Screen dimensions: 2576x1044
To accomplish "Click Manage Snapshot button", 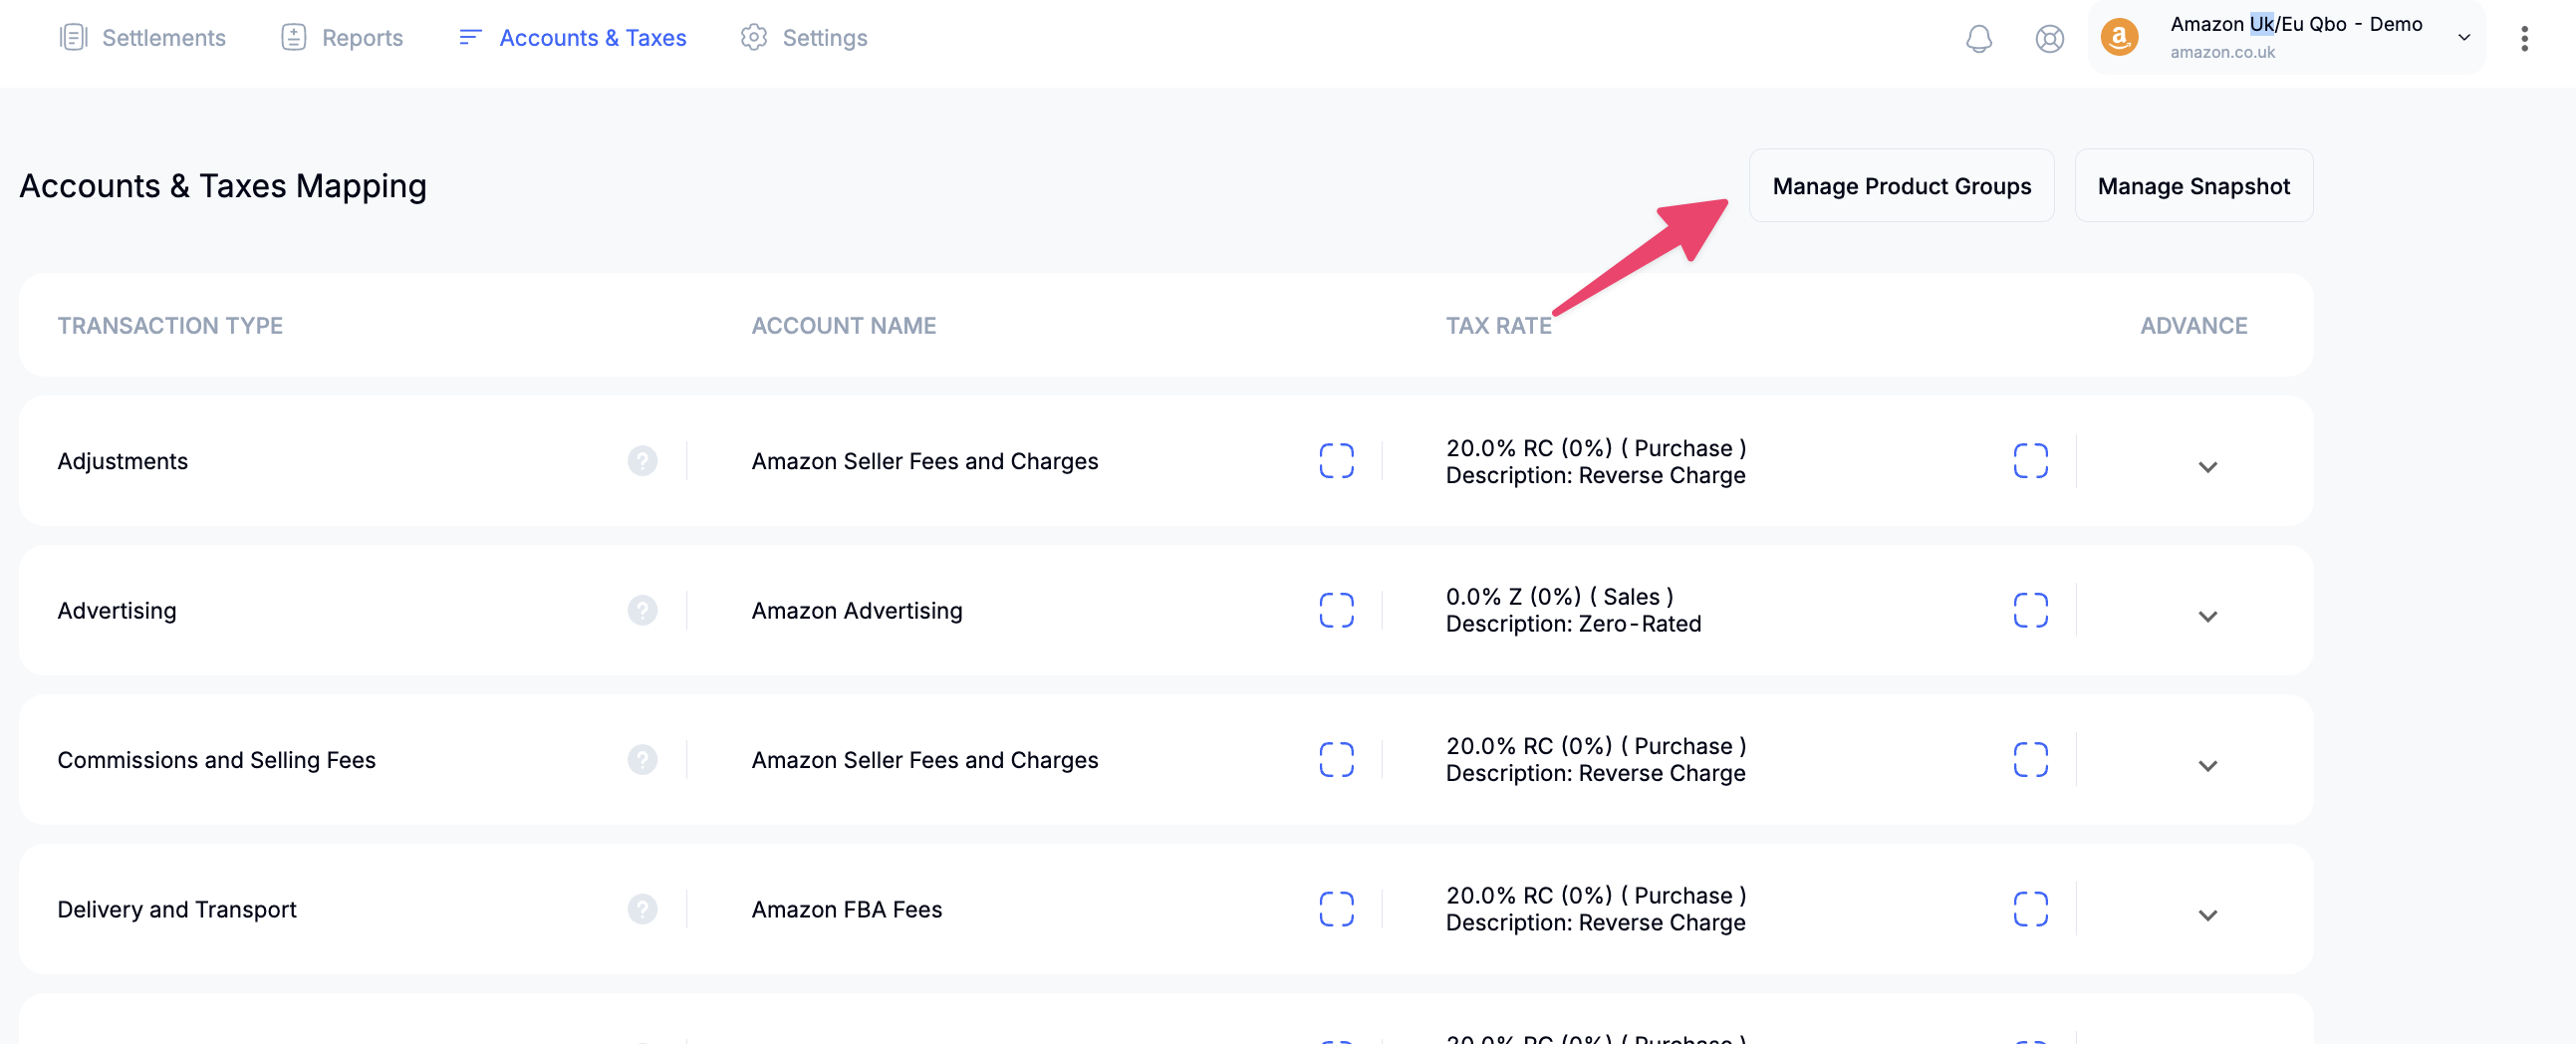I will pos(2193,186).
